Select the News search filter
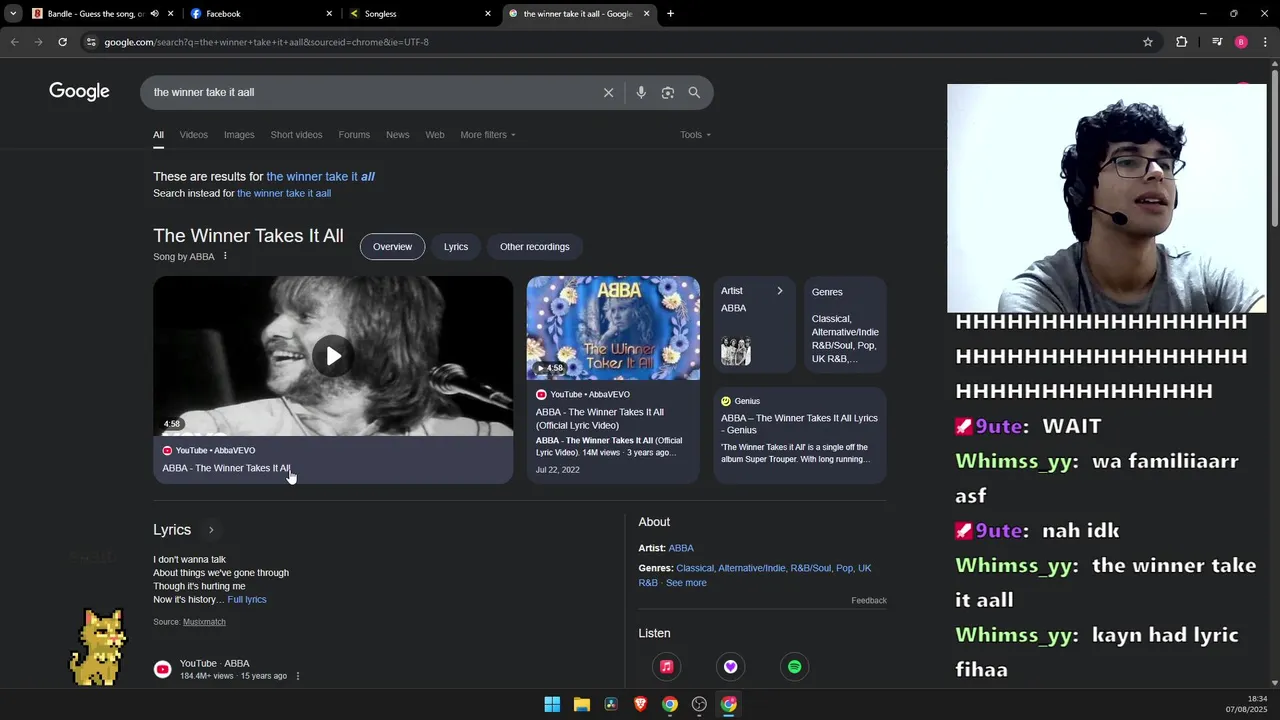 tap(398, 135)
